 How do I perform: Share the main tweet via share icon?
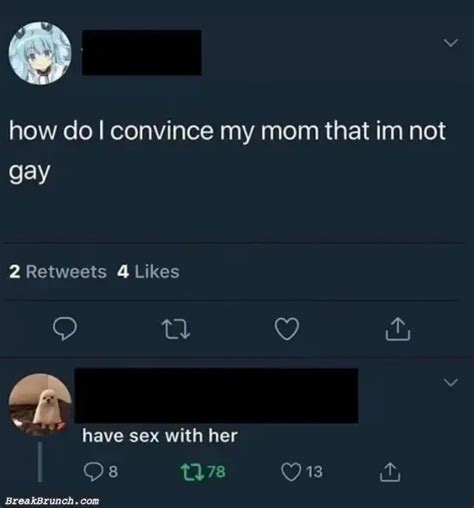[x=398, y=329]
